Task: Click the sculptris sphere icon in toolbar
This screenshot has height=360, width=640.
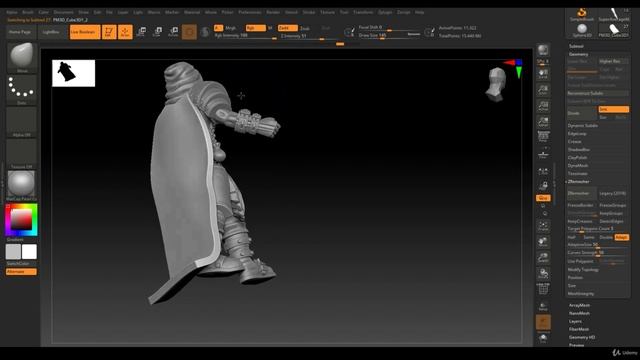Action: [205, 32]
